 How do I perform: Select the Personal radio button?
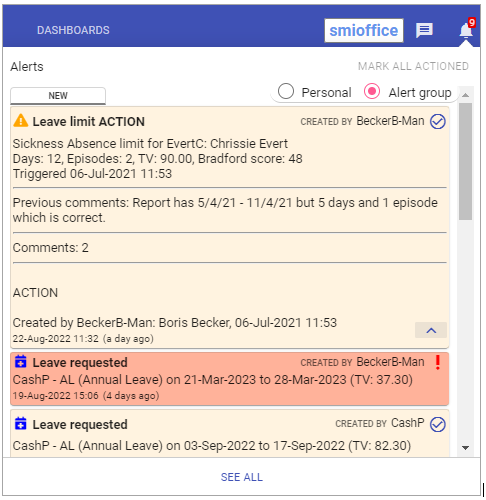tap(286, 91)
